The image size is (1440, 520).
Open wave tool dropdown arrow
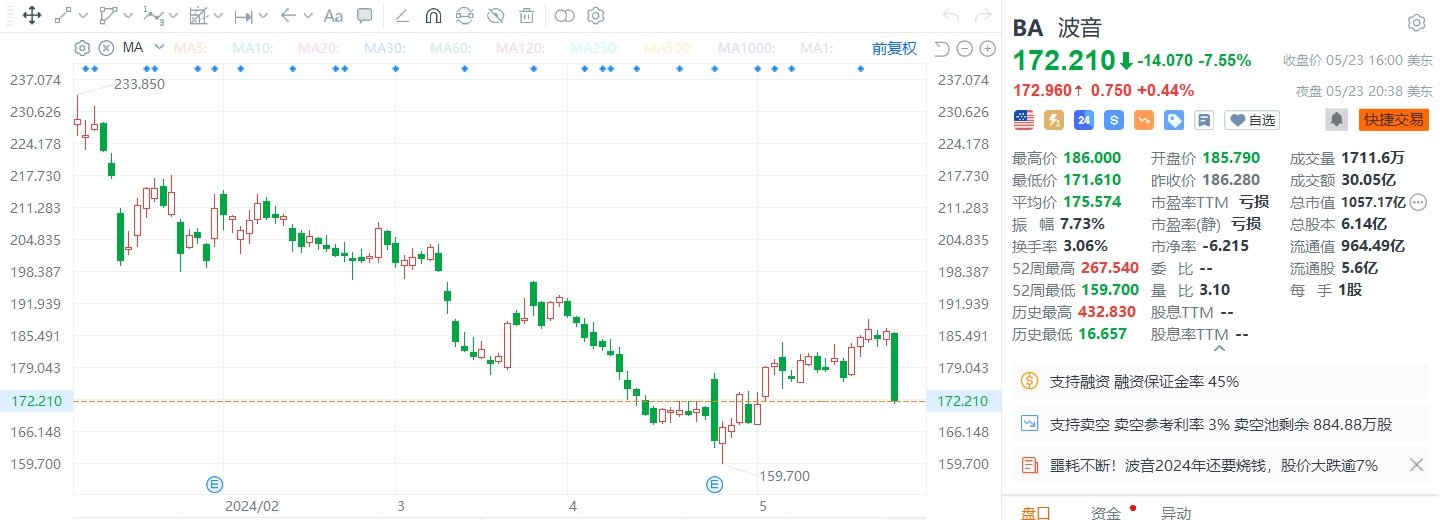click(x=172, y=16)
